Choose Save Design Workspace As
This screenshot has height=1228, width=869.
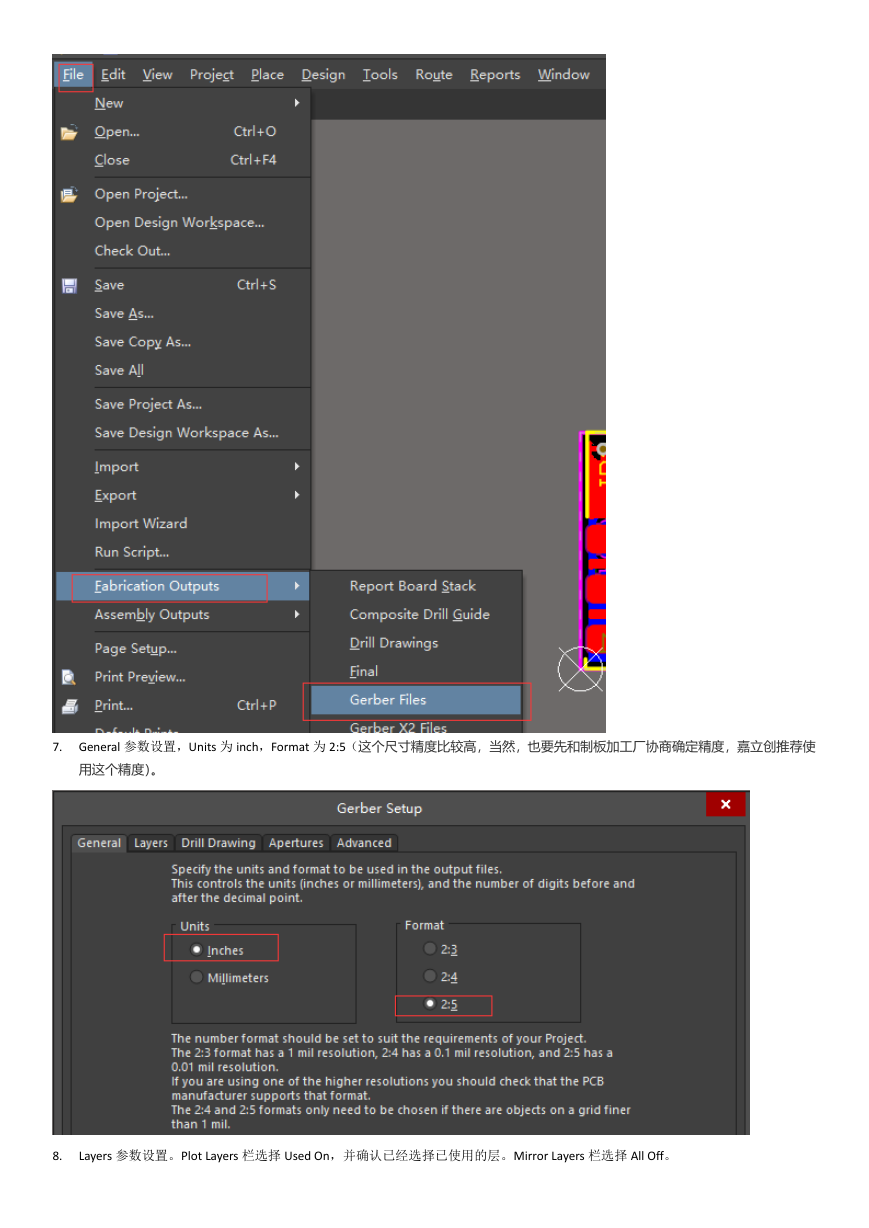tap(182, 433)
